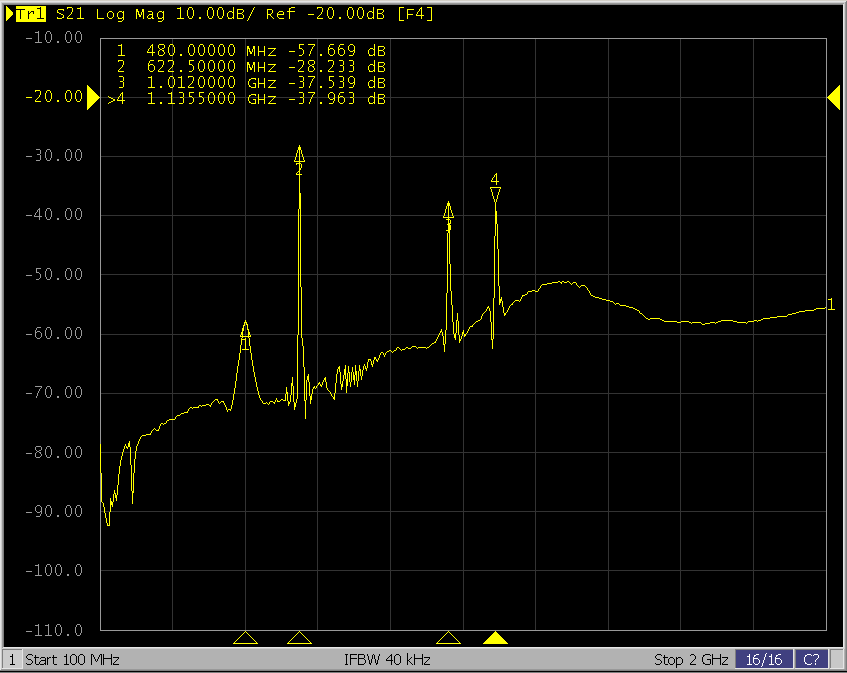Select marker 2 triangle on the tallest peak
The width and height of the screenshot is (847, 673).
(299, 154)
